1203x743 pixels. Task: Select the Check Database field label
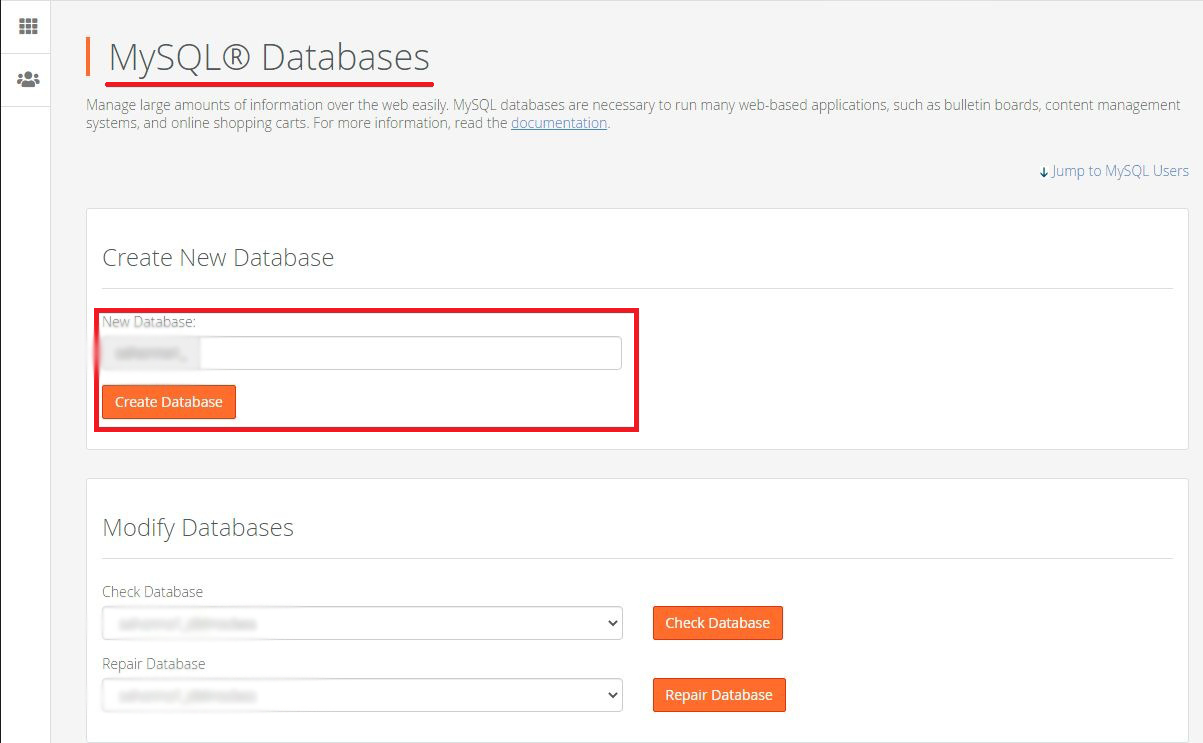pyautogui.click(x=153, y=592)
